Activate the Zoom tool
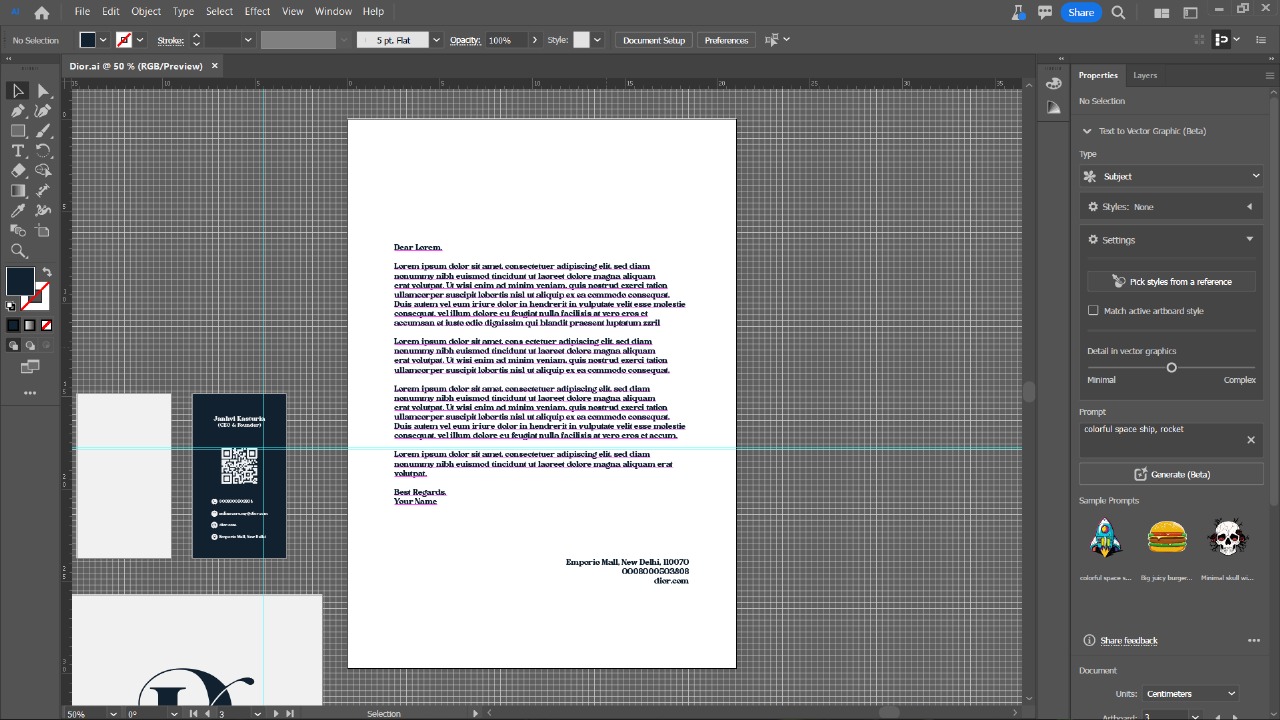 (x=17, y=250)
